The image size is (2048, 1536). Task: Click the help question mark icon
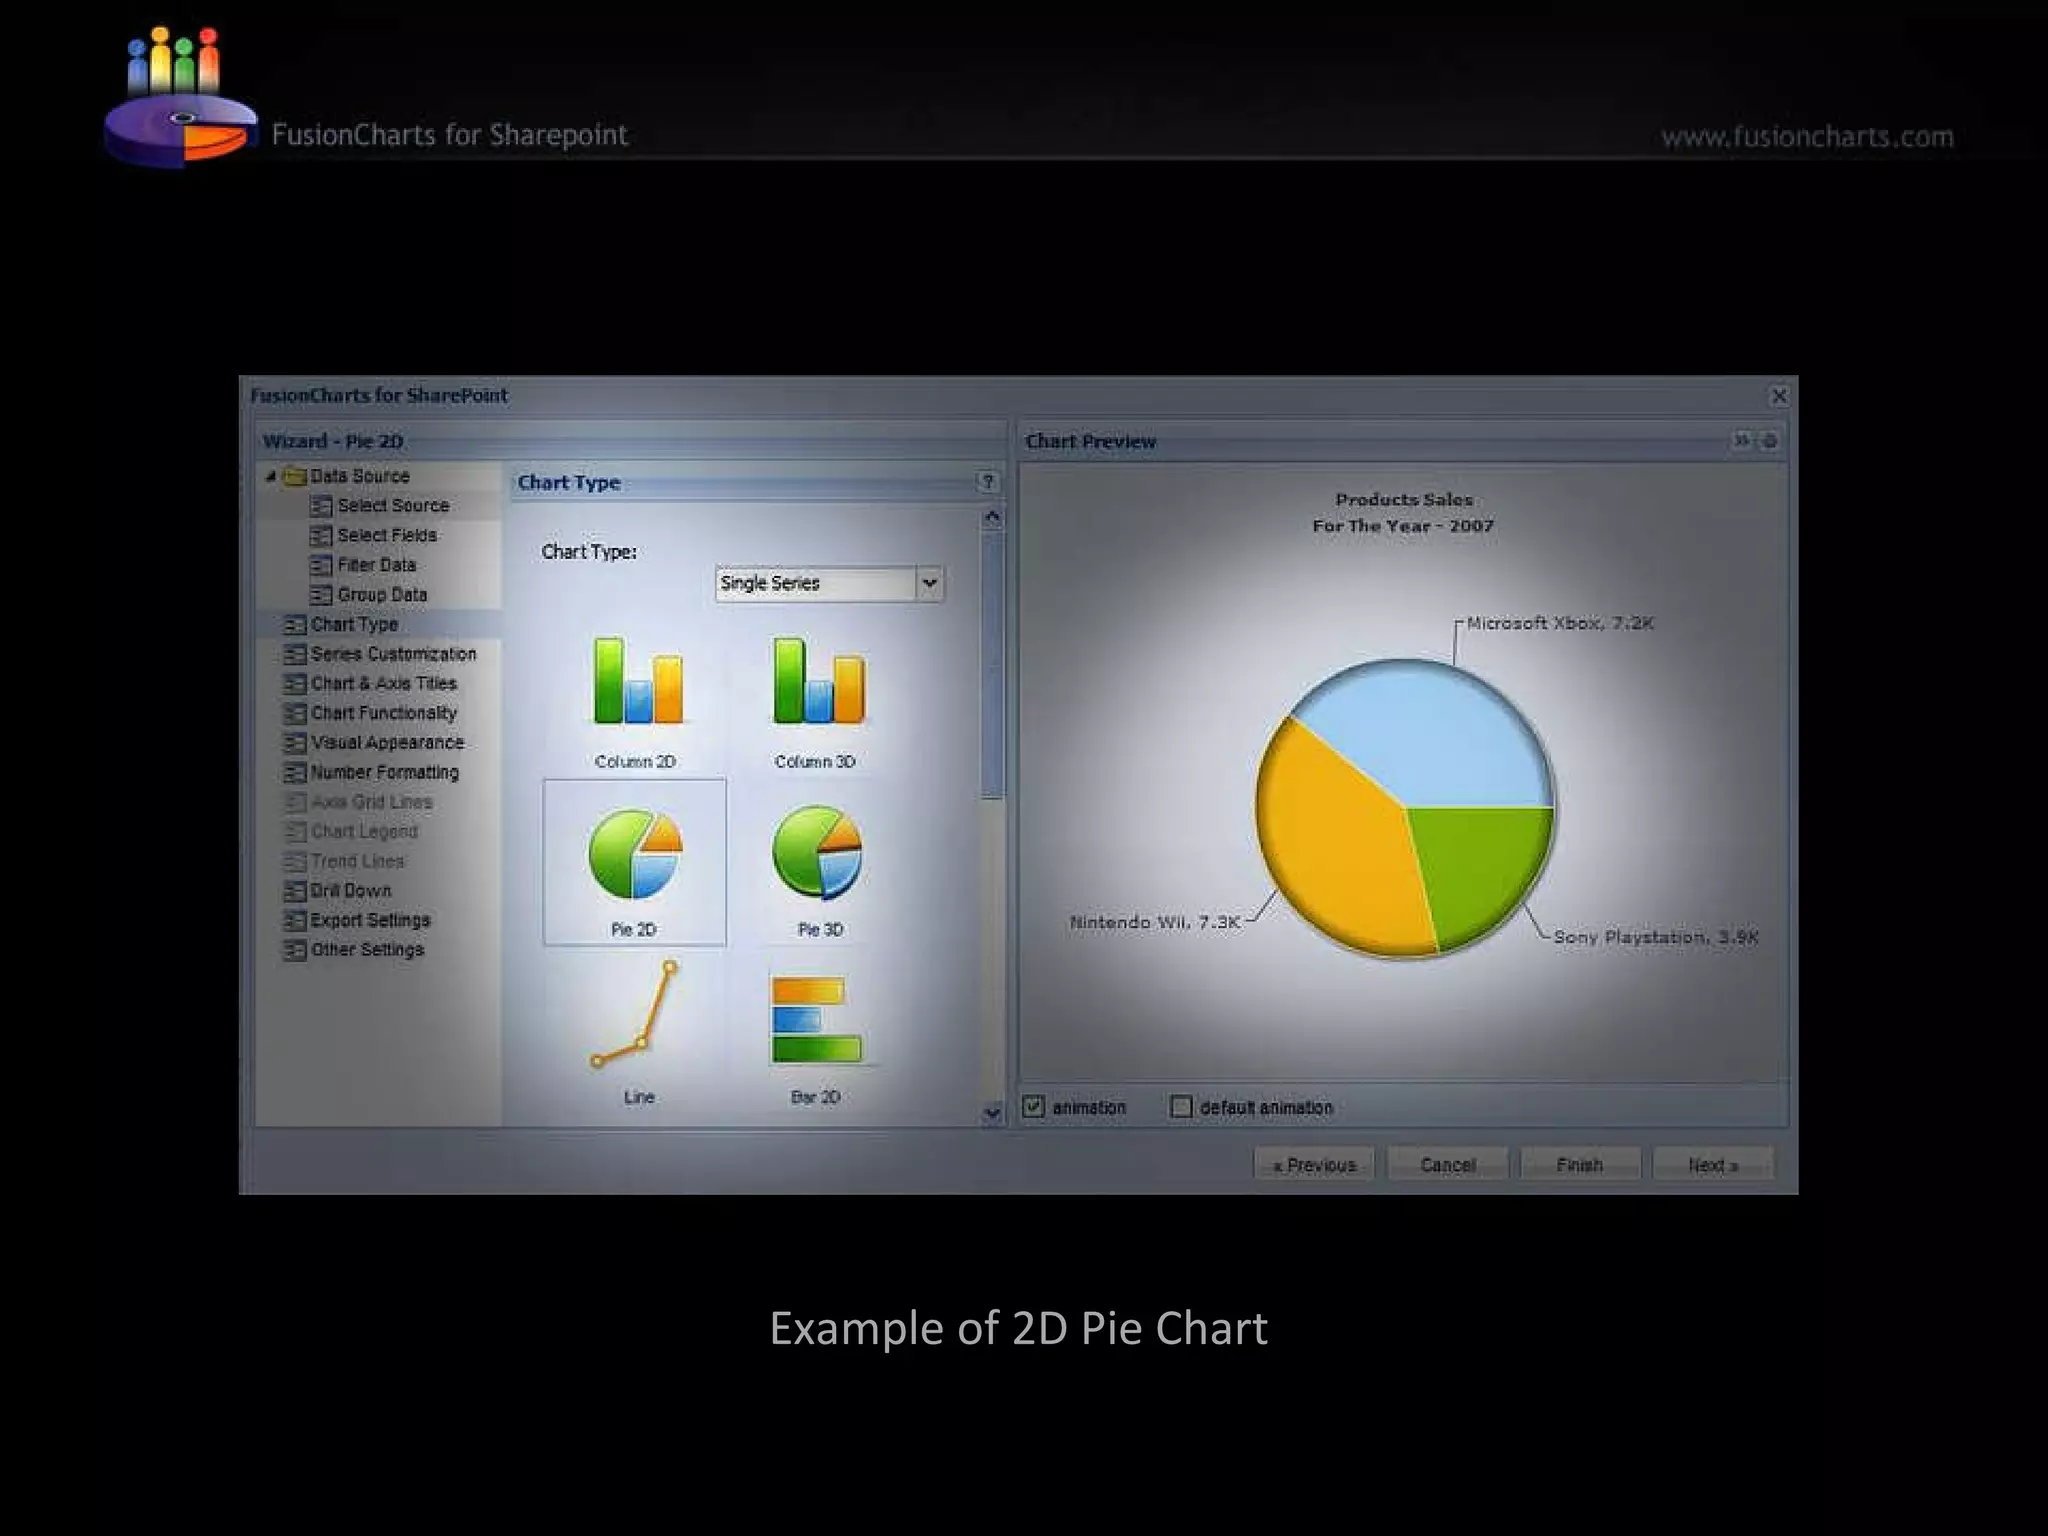[x=987, y=482]
